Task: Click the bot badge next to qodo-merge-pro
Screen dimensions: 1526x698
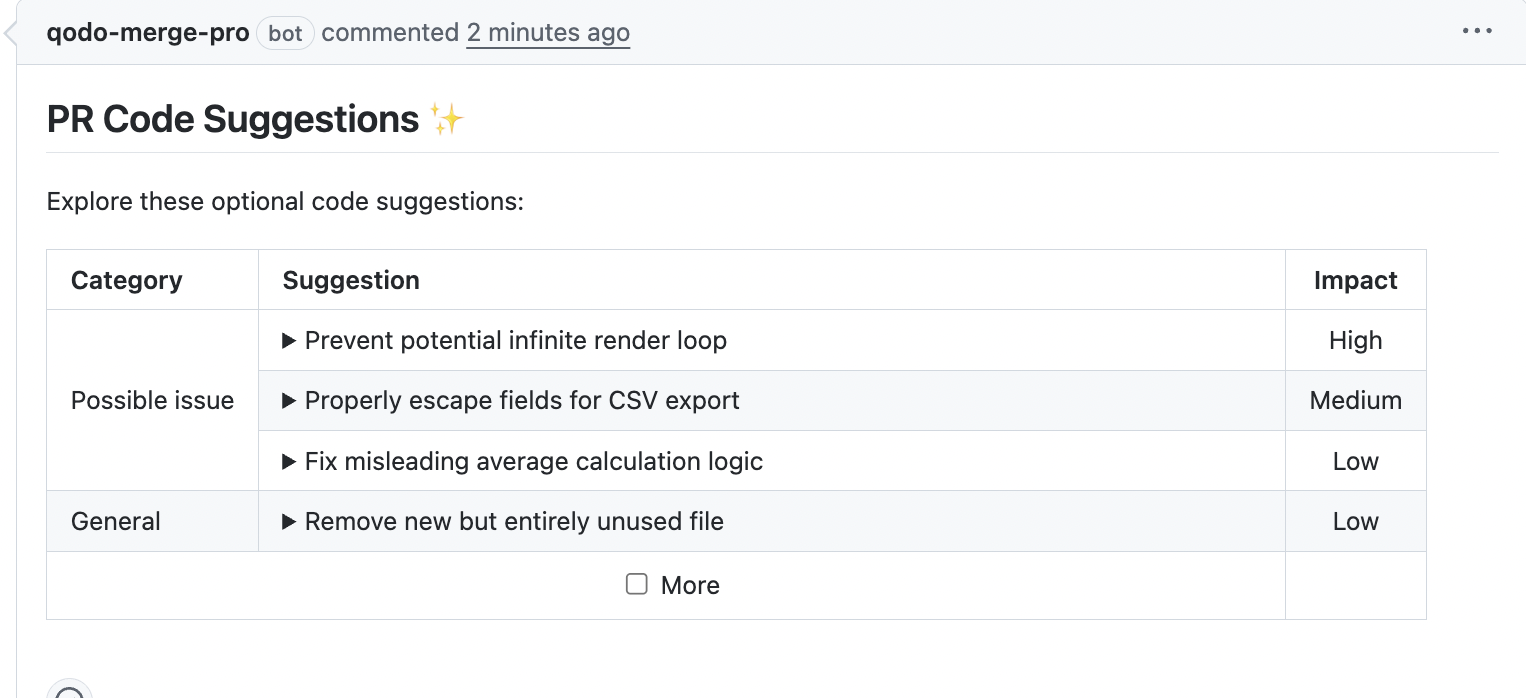Action: click(x=285, y=32)
